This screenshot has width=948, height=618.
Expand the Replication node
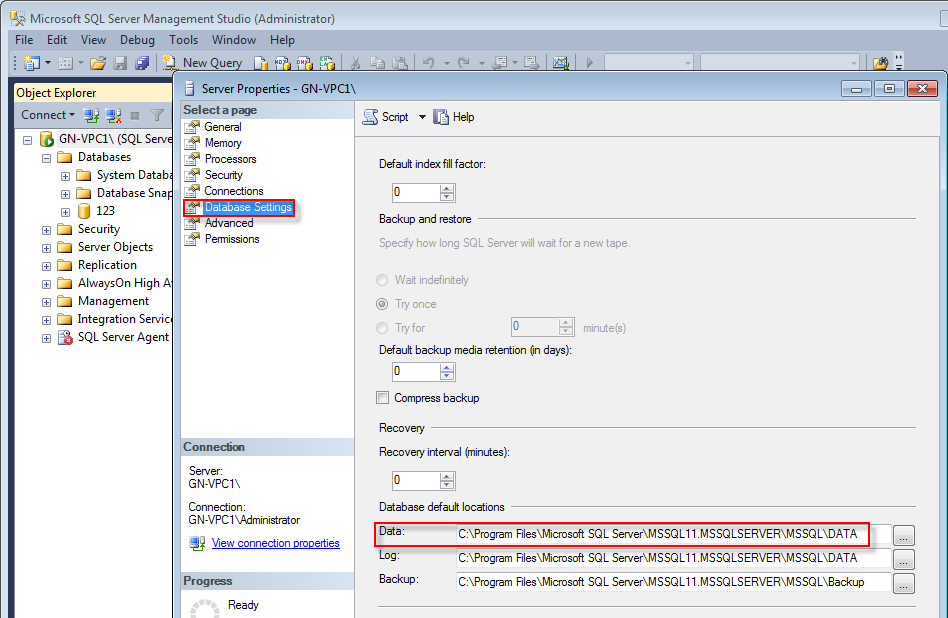[47, 266]
